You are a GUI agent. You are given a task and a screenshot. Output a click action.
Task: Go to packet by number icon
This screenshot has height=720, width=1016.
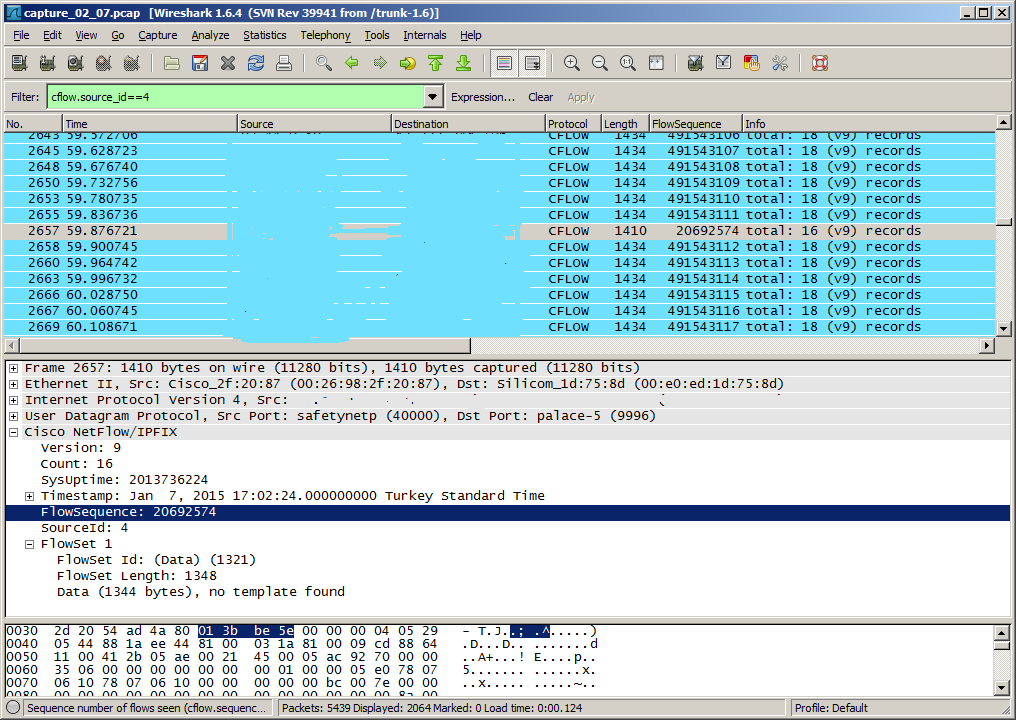pyautogui.click(x=408, y=63)
